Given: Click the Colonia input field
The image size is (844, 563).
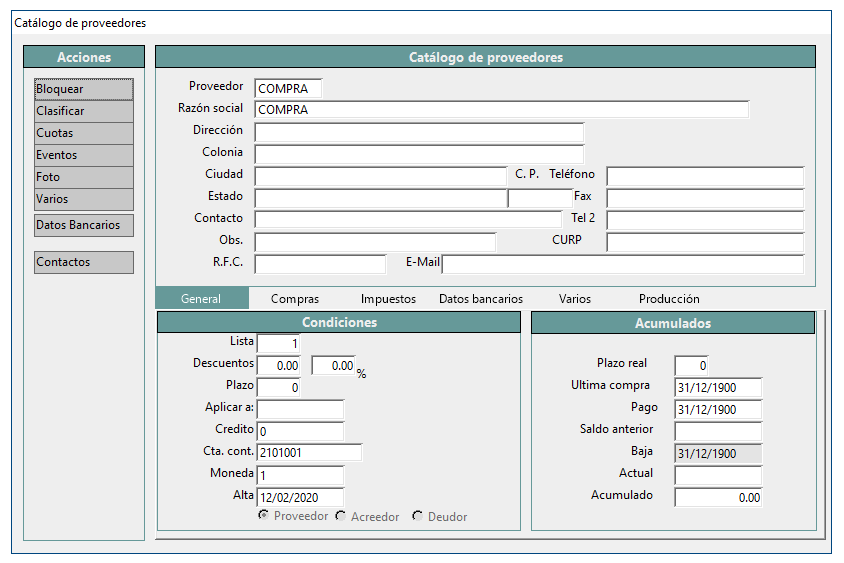Looking at the screenshot, I should [419, 154].
